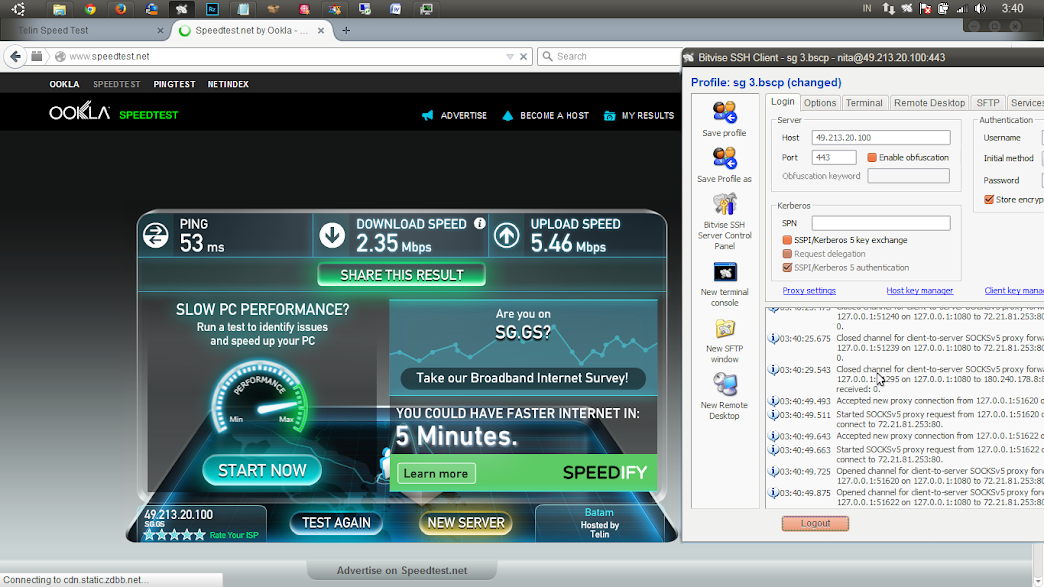Toggle SSPI/Kerberos 5 key exchange checkbox

coord(787,240)
